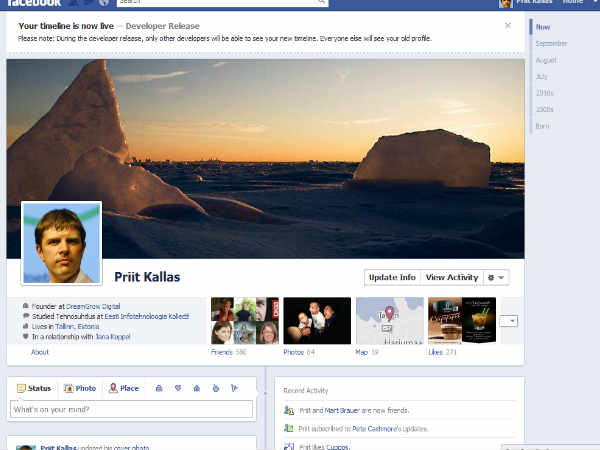Open Pete Cashmore link in Recent Activity

coord(376,429)
